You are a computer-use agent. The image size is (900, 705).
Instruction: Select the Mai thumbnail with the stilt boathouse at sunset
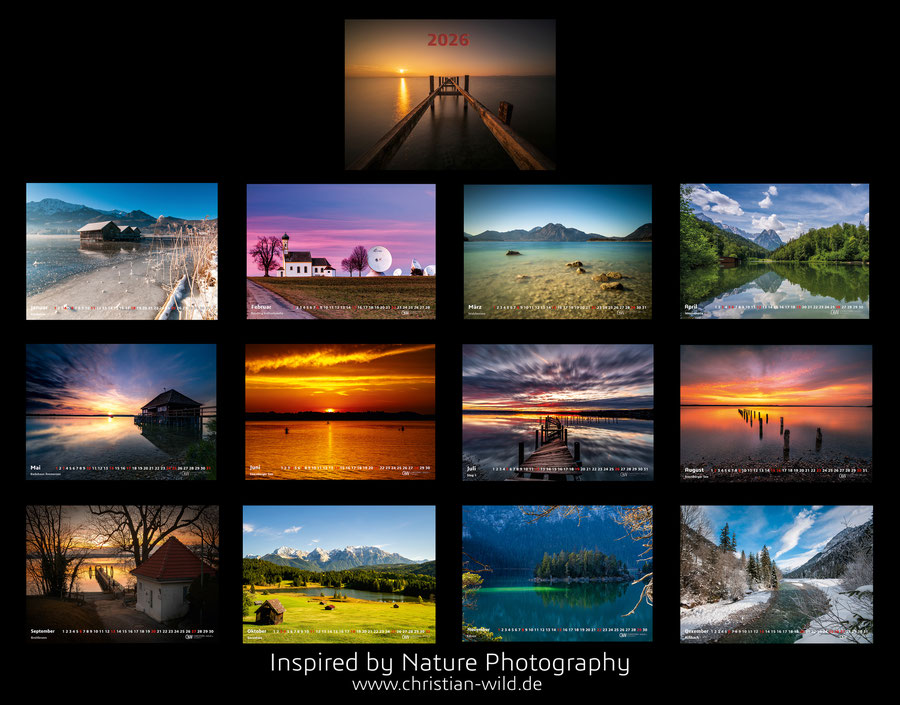[121, 412]
